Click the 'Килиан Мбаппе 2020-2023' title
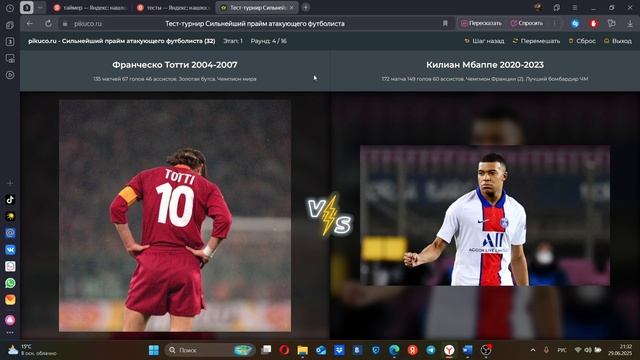Image resolution: width=640 pixels, height=360 pixels. pos(485,64)
